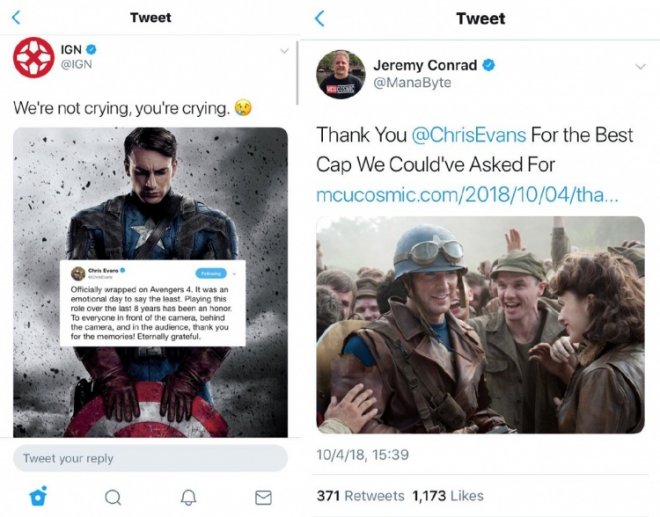Open the IGN profile avatar
The height and width of the screenshot is (517, 660).
(x=33, y=57)
